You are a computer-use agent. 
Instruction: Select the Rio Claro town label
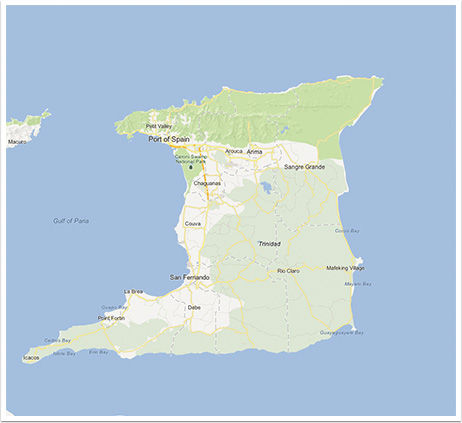pyautogui.click(x=288, y=271)
